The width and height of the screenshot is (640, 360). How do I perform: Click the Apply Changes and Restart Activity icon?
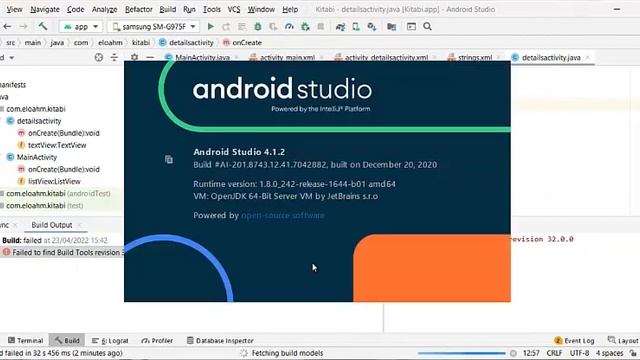(226, 27)
